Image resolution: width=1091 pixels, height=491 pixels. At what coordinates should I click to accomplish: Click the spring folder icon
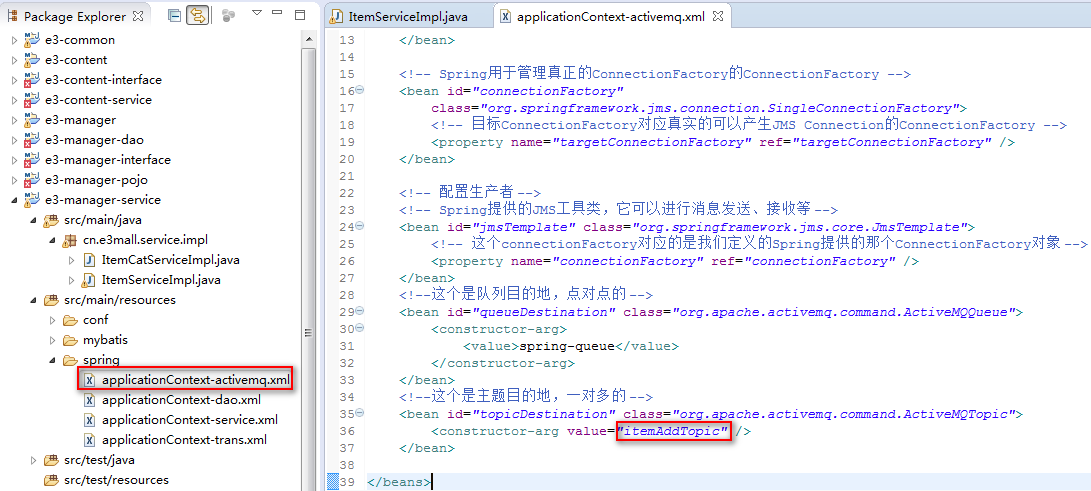(x=70, y=360)
